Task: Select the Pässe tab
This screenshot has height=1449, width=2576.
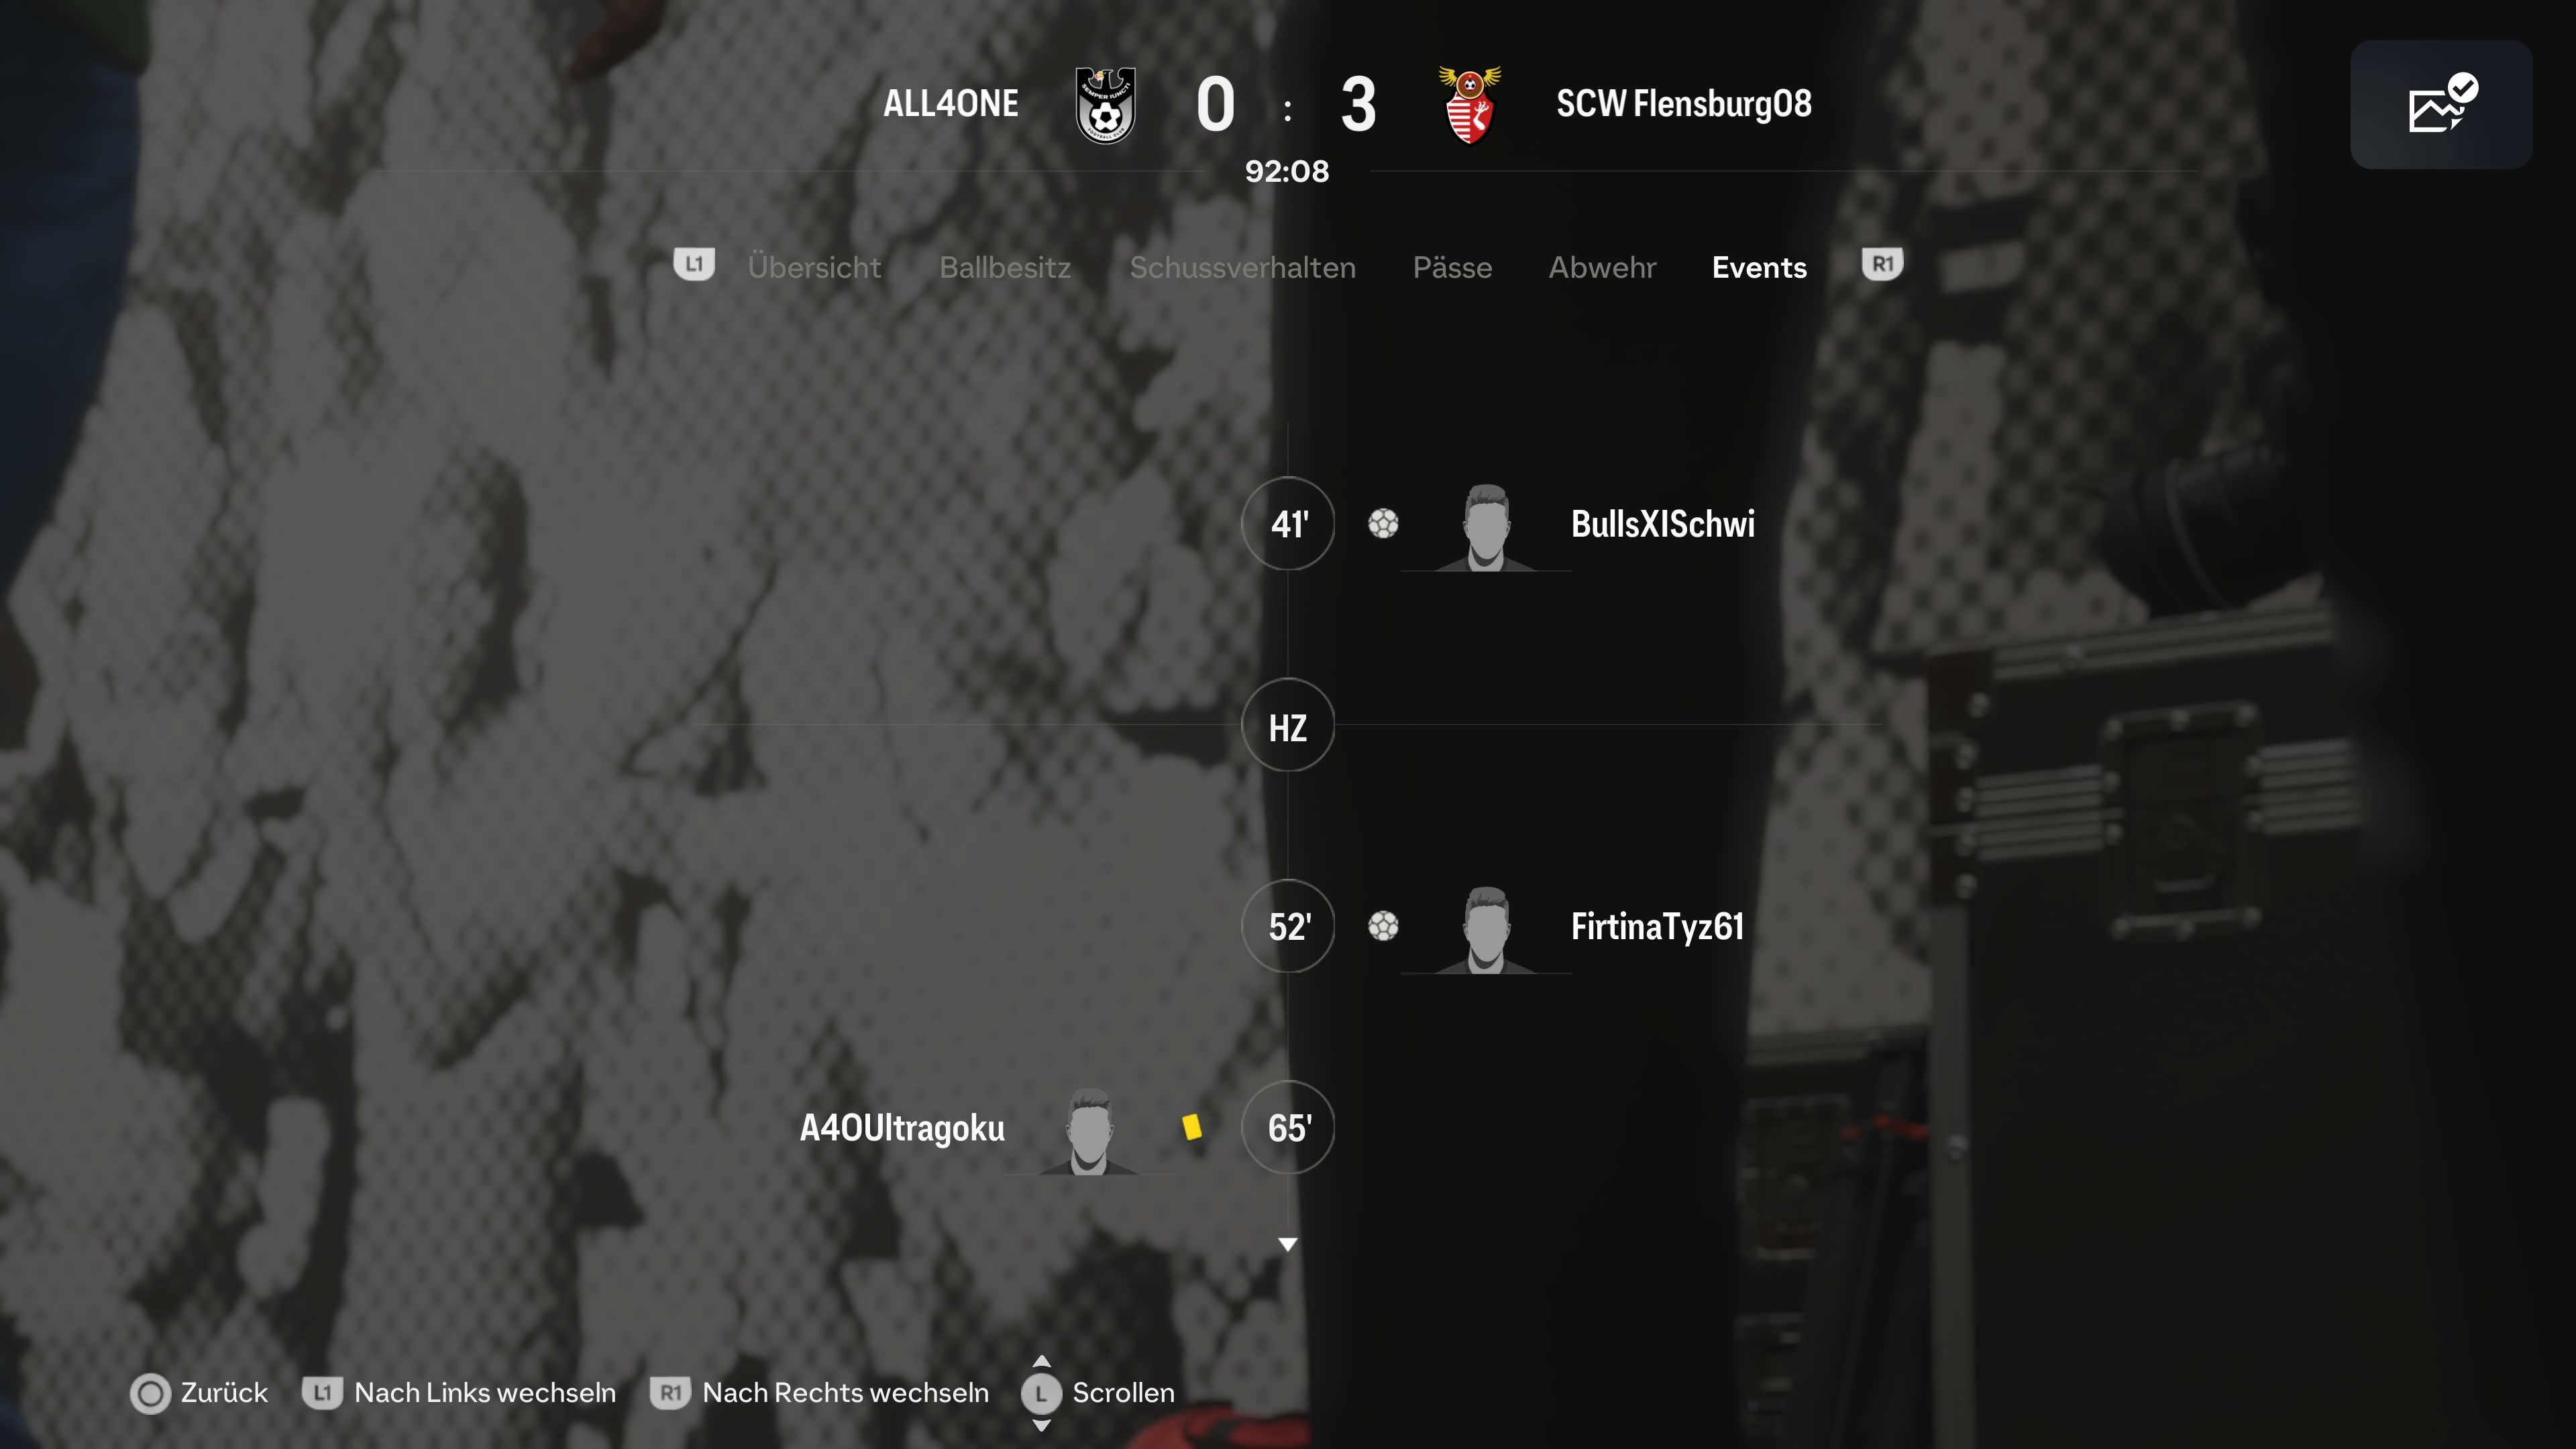Action: click(x=1452, y=267)
